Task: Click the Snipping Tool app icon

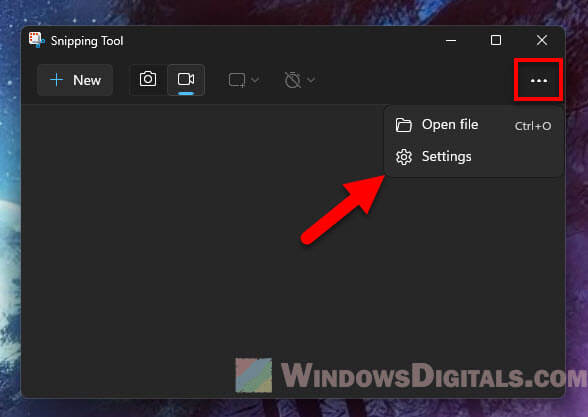Action: tap(36, 40)
